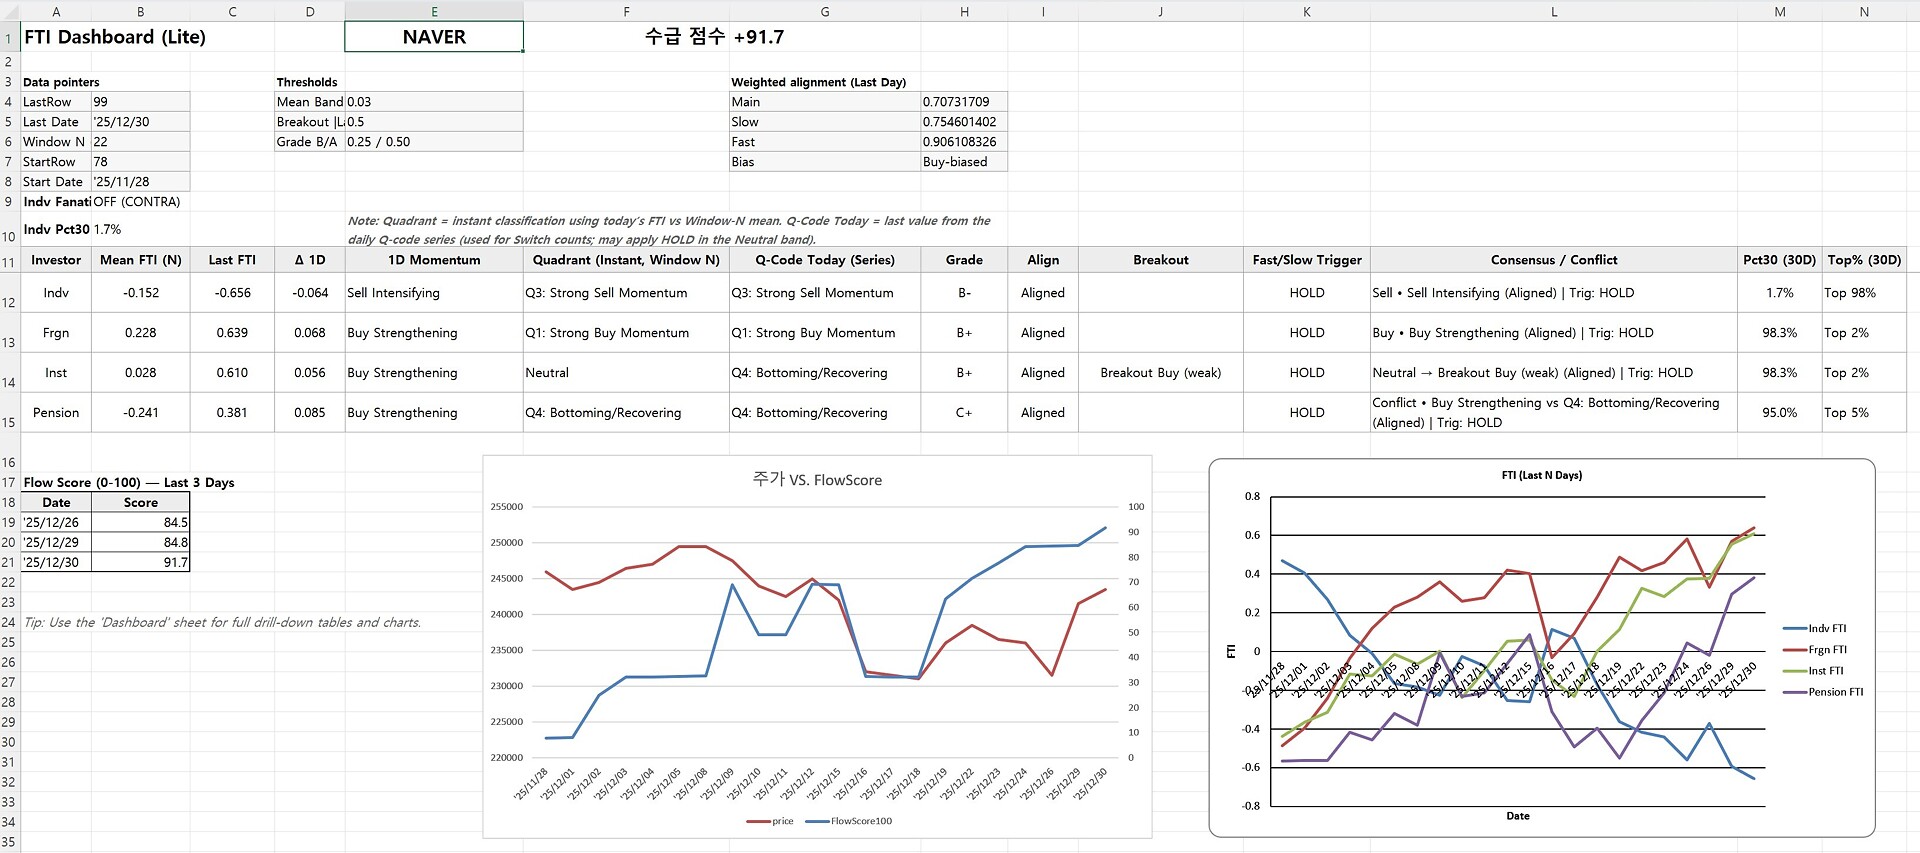Select the NAVER ticker cell
Image resolution: width=1920 pixels, height=853 pixels.
coord(433,37)
